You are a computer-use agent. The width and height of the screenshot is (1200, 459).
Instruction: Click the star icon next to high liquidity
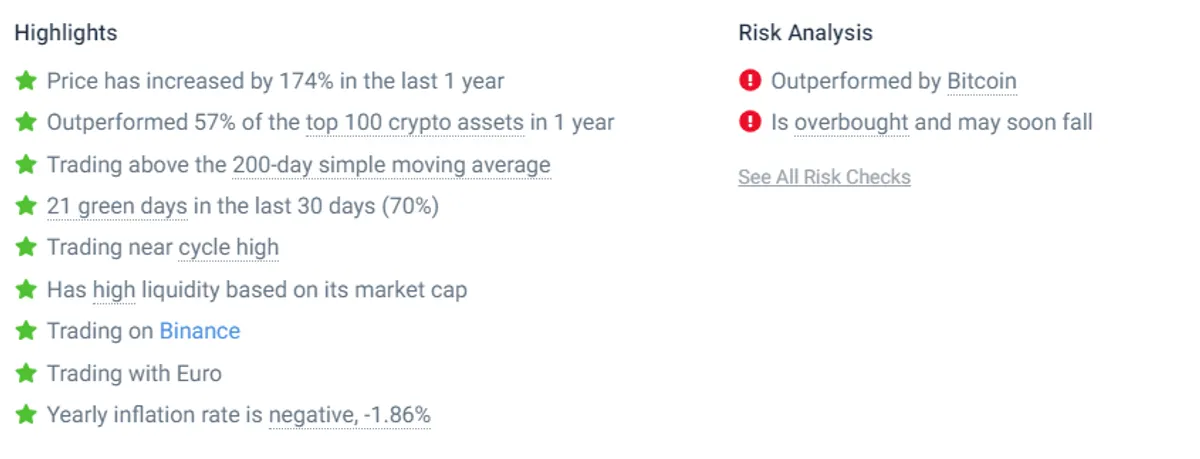26,289
